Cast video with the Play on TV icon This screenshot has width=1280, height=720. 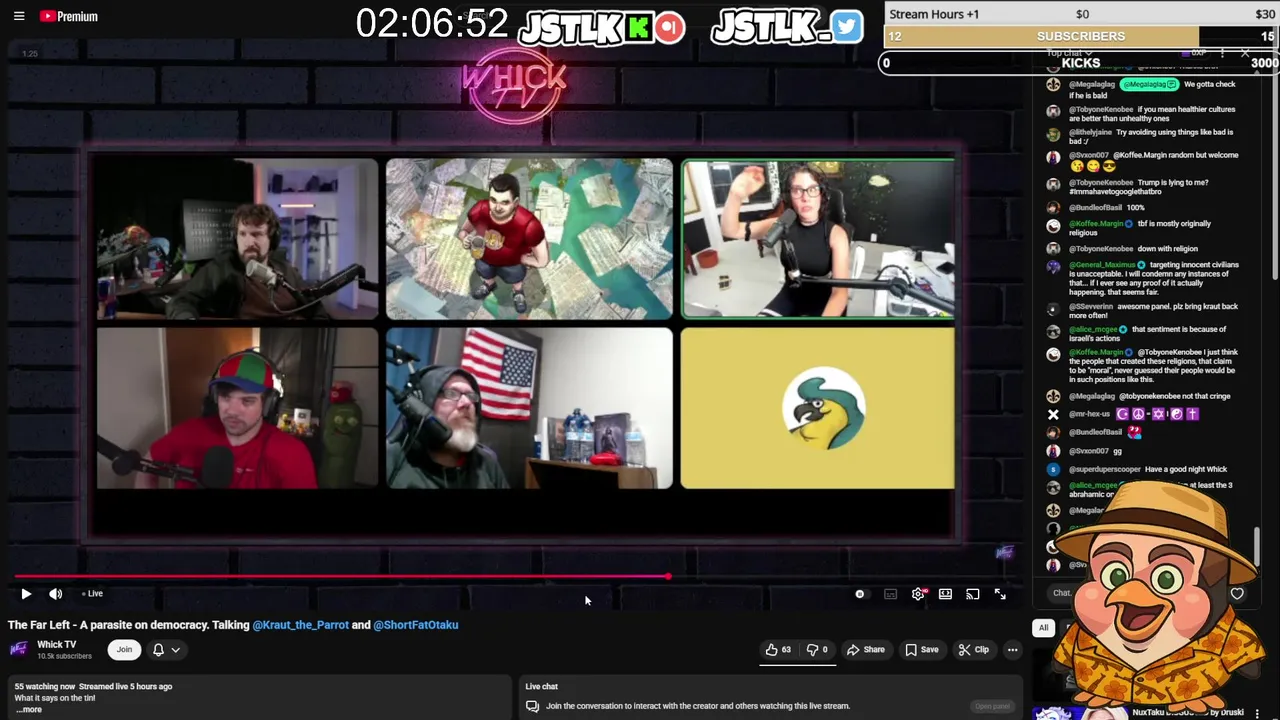click(x=972, y=594)
